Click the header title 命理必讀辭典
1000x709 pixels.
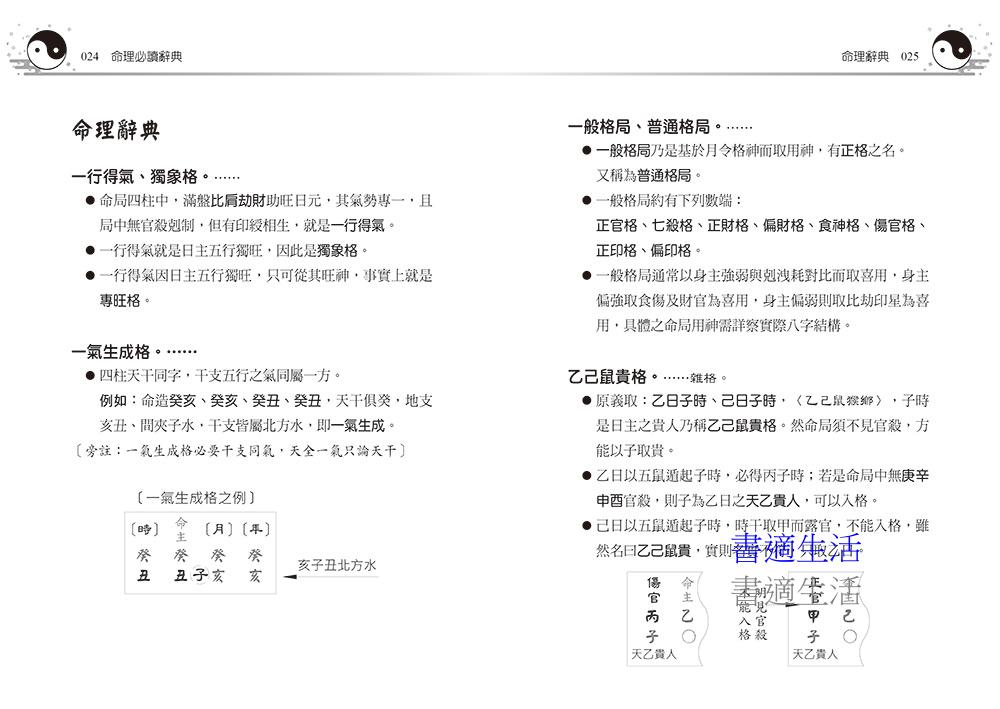[147, 57]
